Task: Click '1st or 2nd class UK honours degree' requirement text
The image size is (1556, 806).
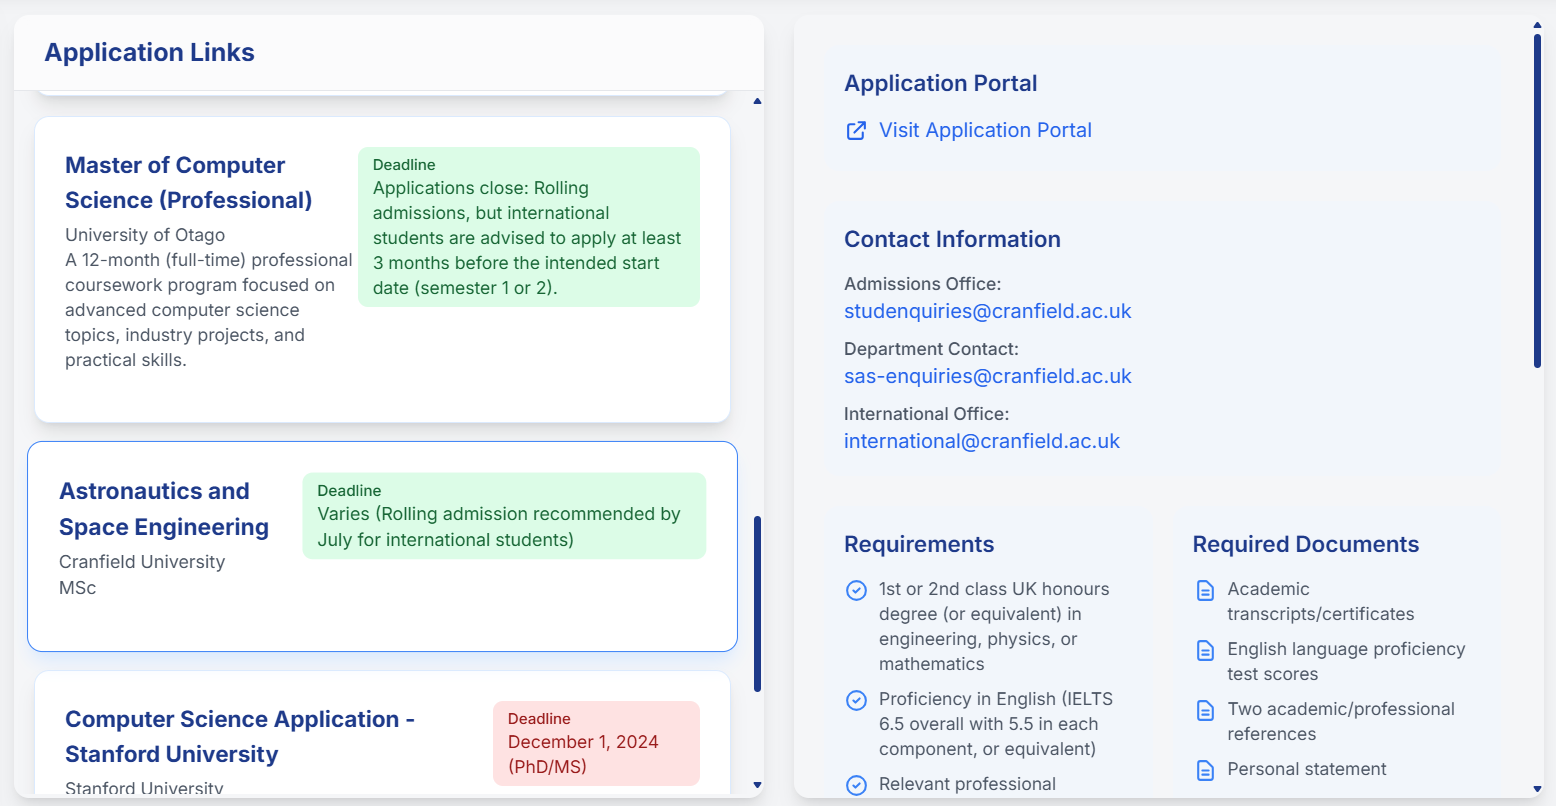Action: click(x=994, y=627)
